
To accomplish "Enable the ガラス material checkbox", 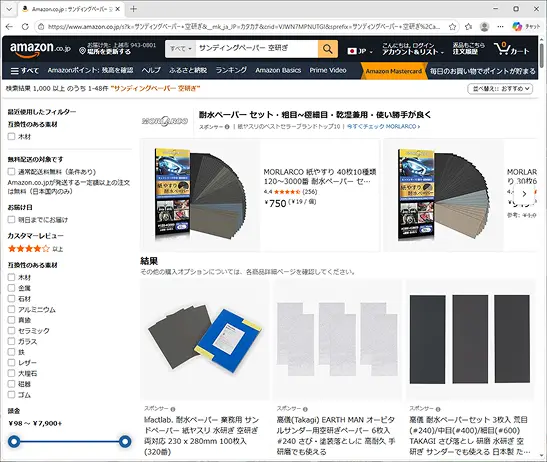I will [12, 341].
